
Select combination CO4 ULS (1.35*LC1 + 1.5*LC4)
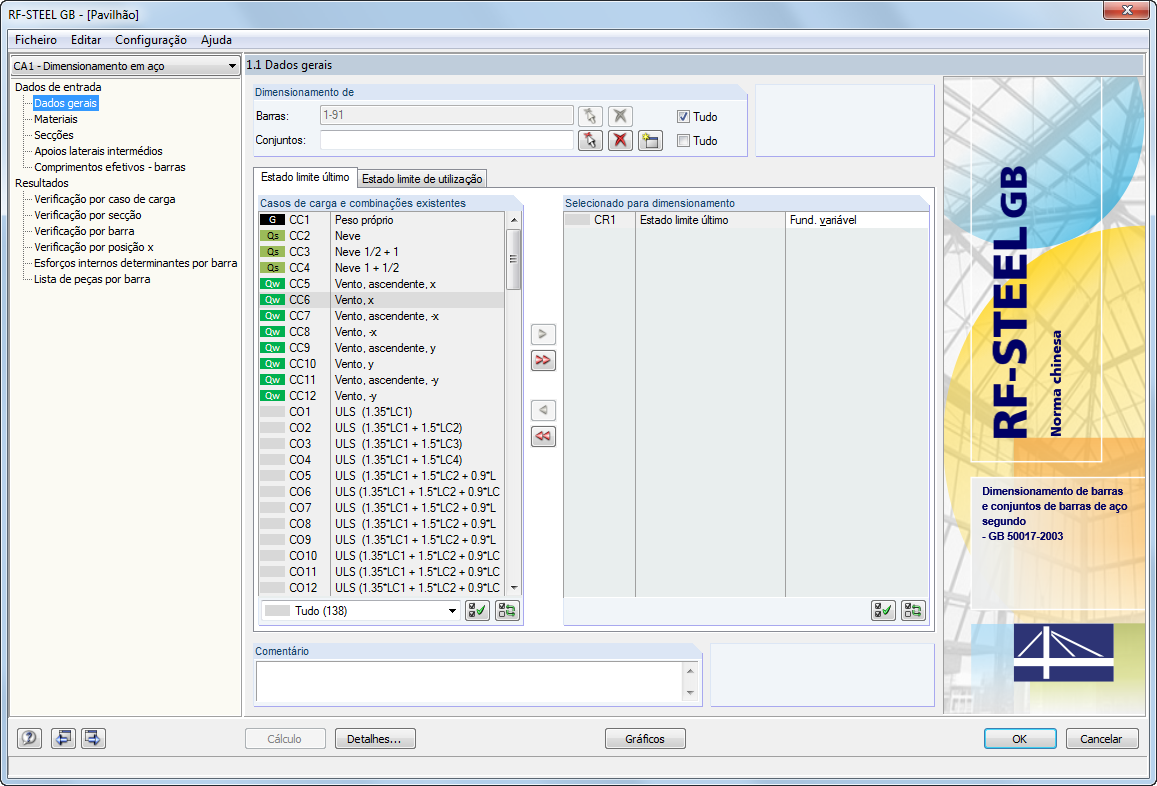[381, 460]
